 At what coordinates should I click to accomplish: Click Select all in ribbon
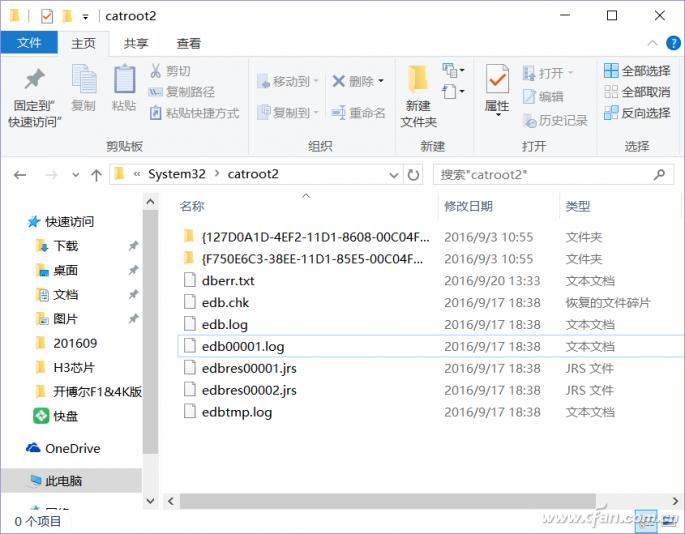(x=637, y=70)
